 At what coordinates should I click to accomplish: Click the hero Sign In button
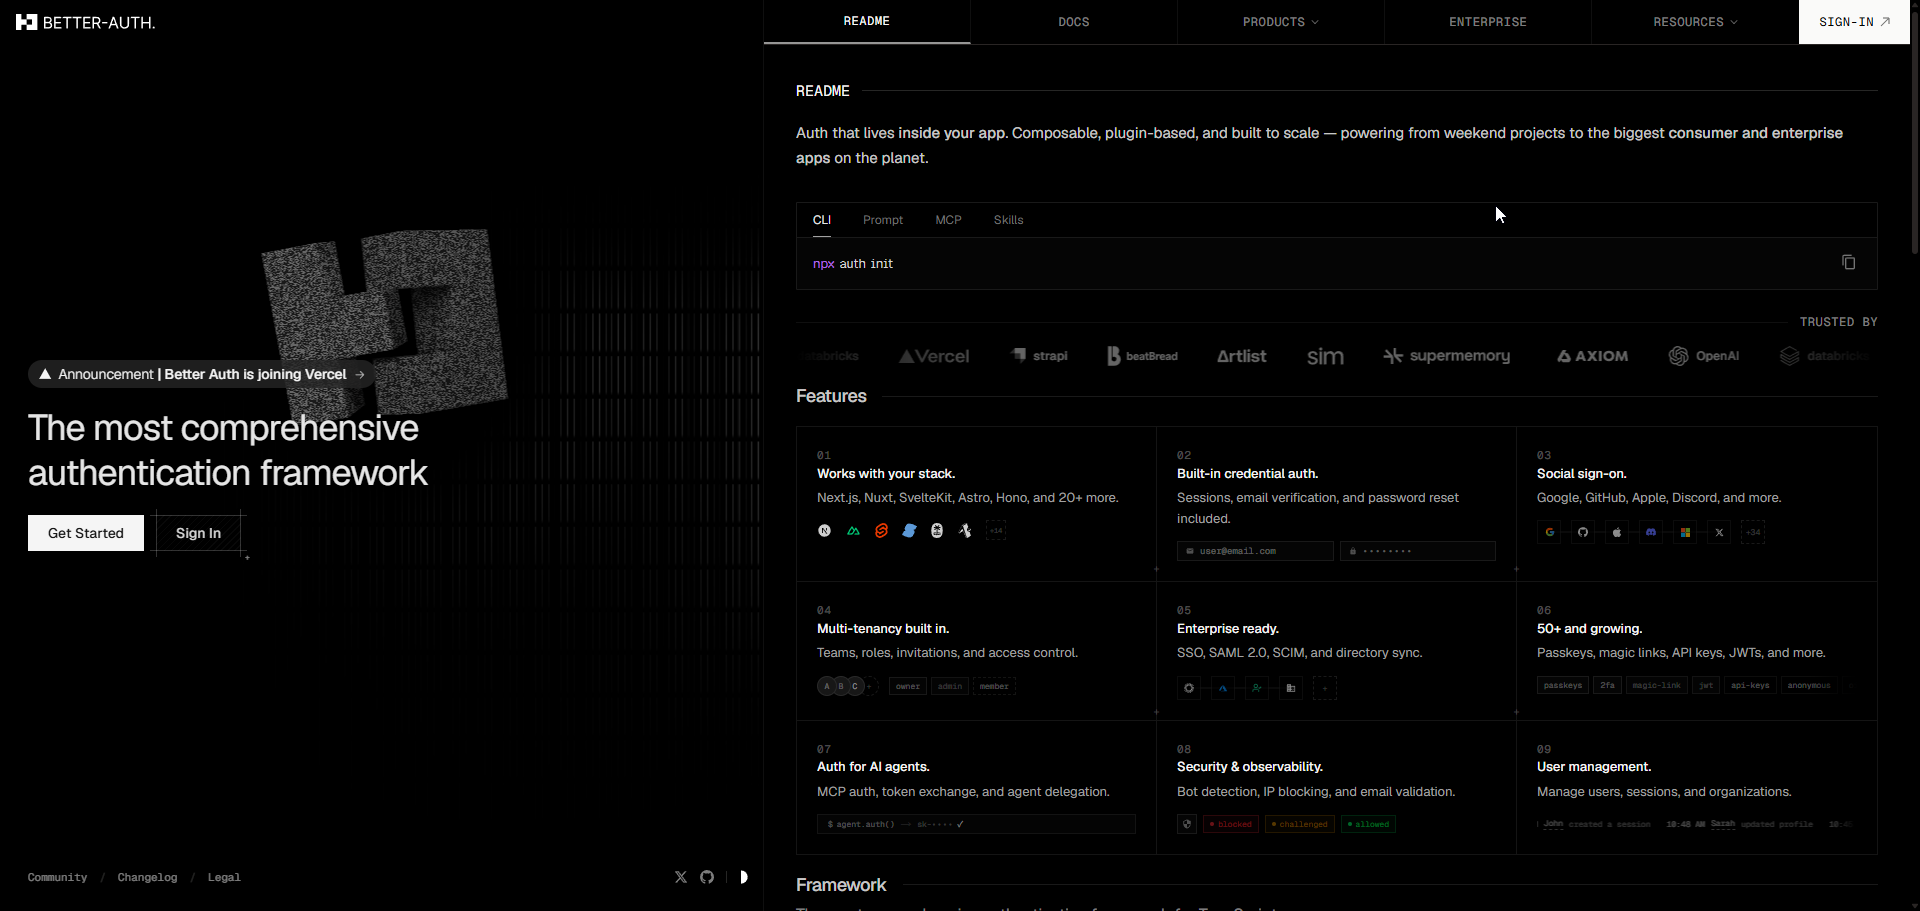point(198,533)
